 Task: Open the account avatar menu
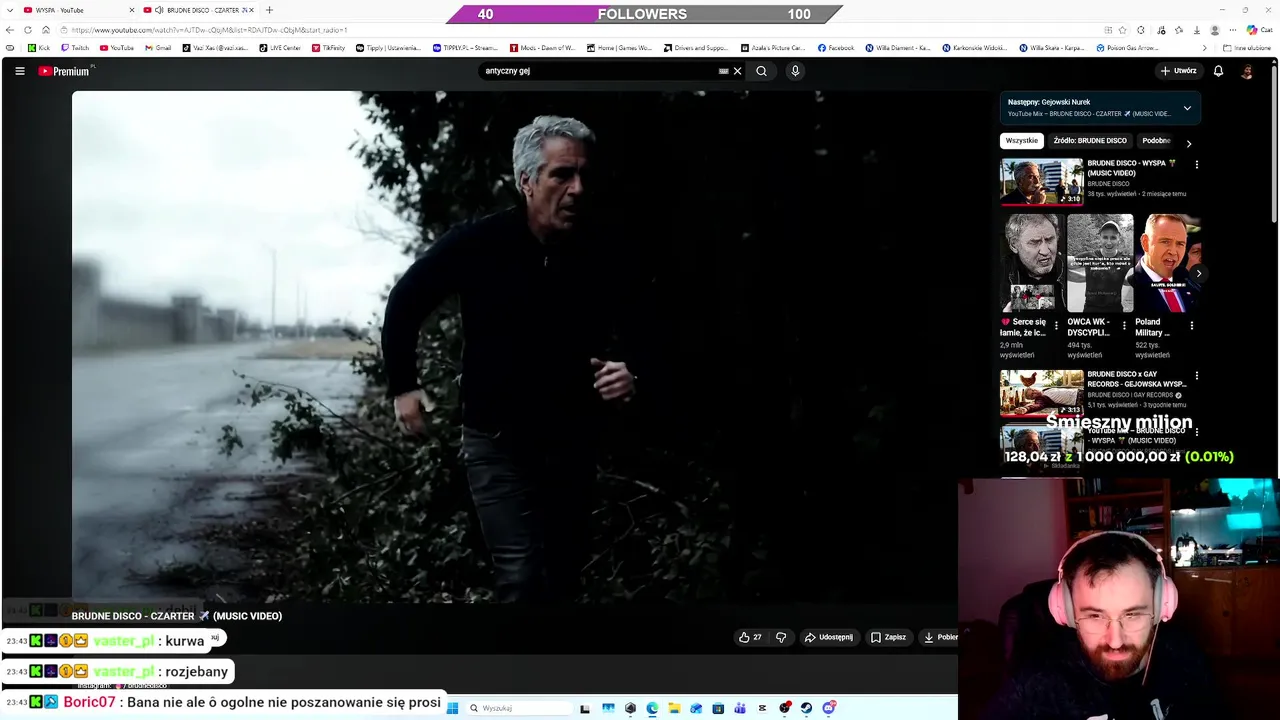pyautogui.click(x=1247, y=71)
